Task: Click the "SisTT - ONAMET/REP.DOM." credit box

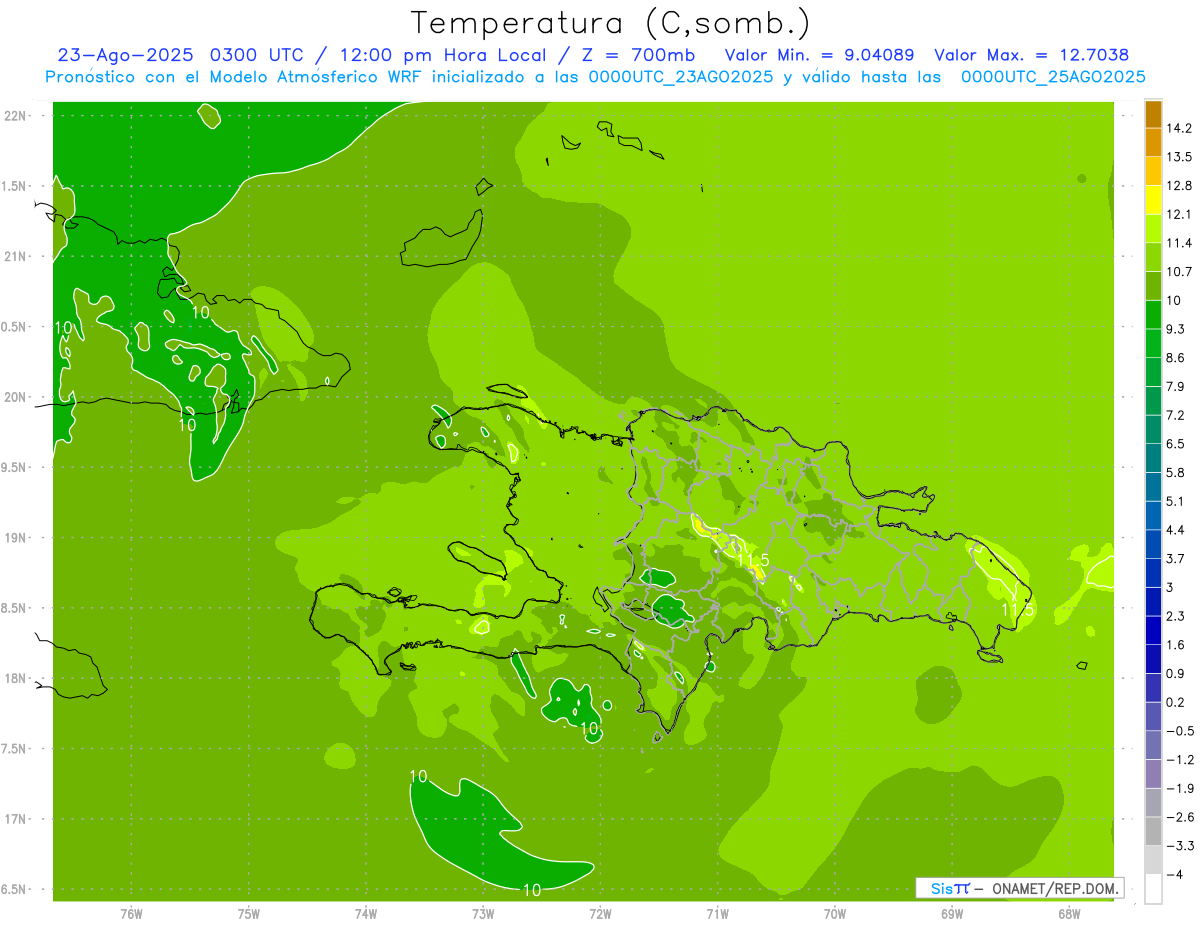Action: (1020, 888)
